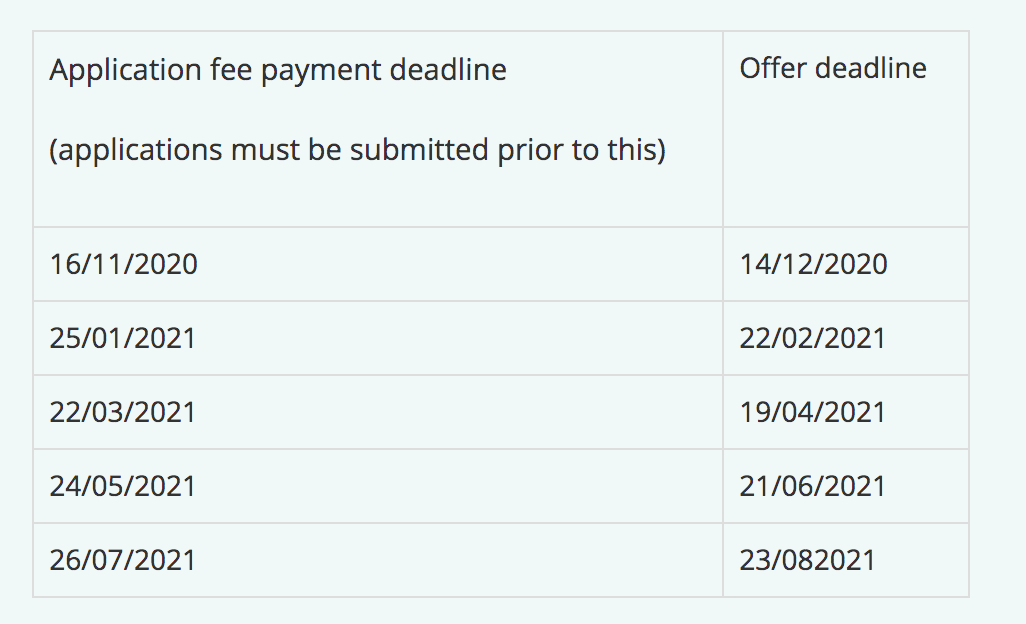The image size is (1026, 624).
Task: Click offer deadline 14/12/2020
Action: coord(813,264)
